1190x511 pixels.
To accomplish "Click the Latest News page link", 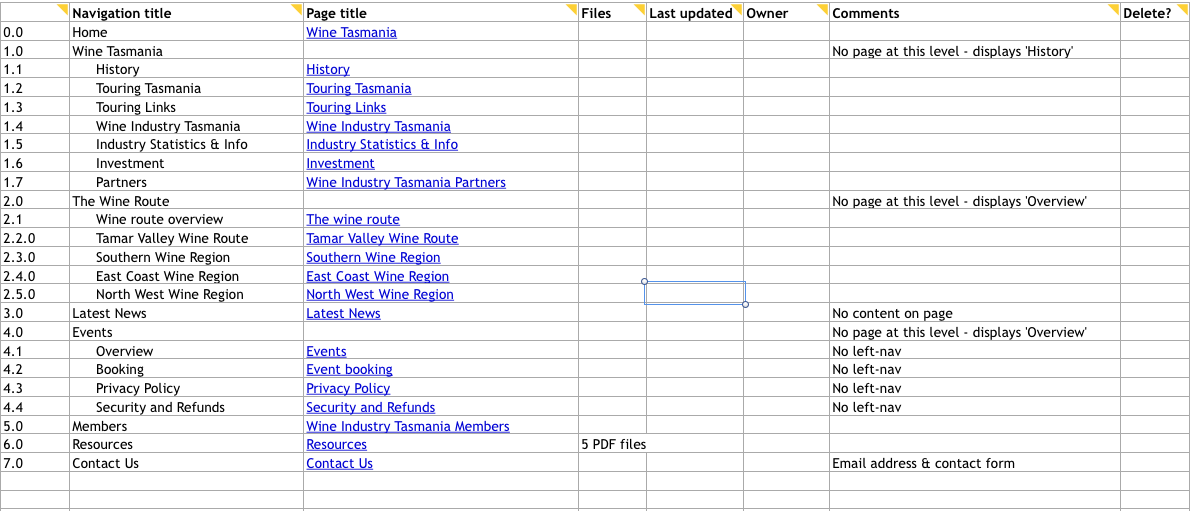I will coord(344,314).
